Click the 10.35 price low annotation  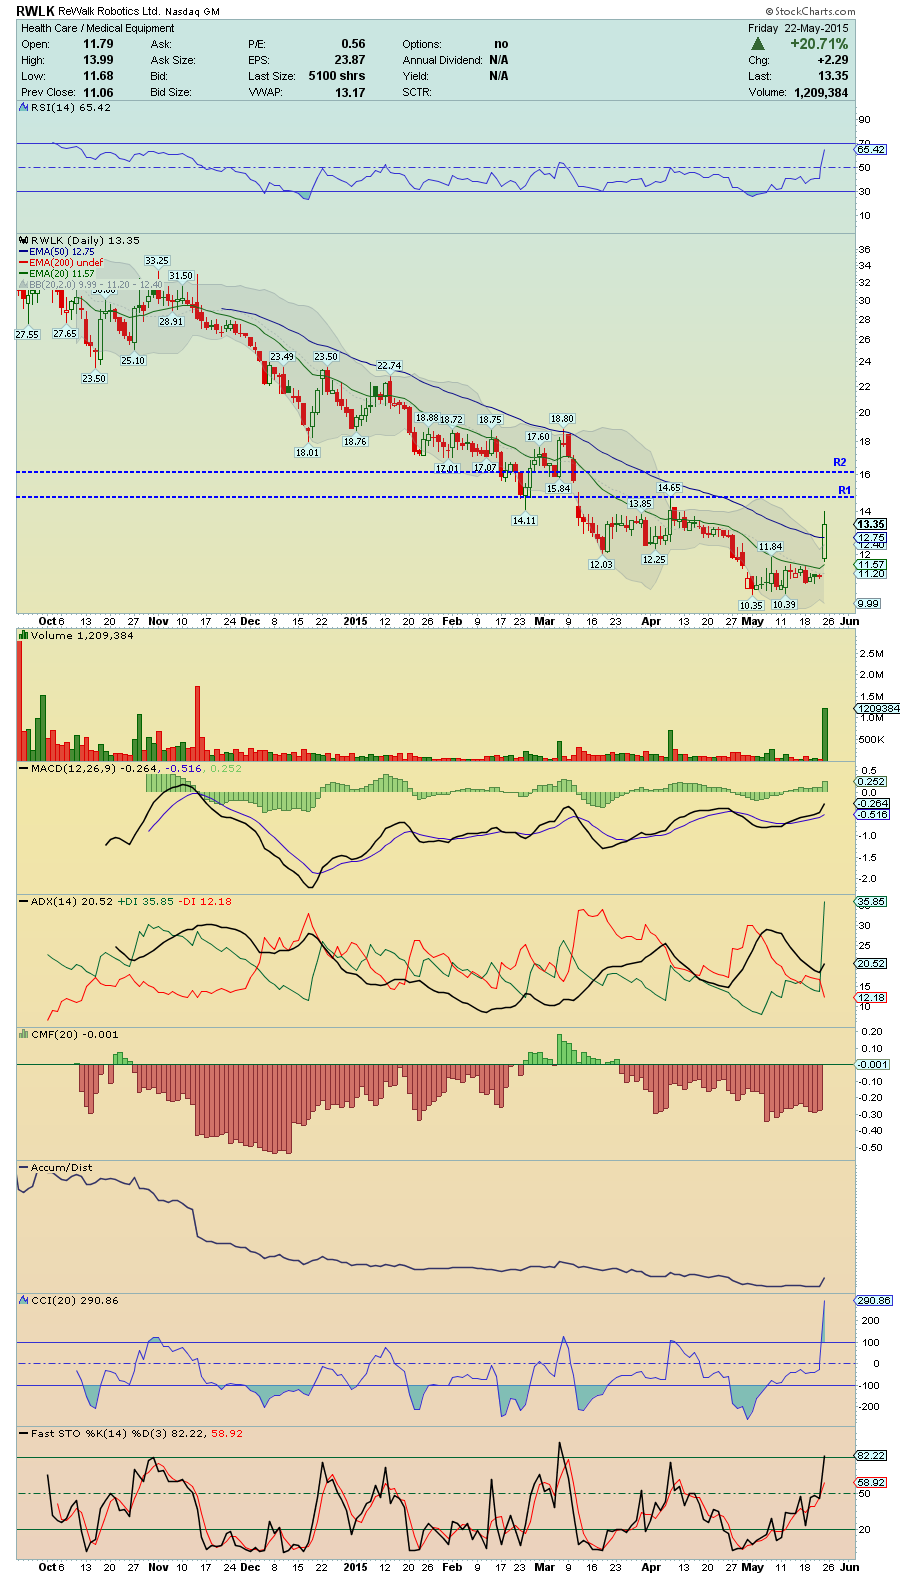point(751,605)
